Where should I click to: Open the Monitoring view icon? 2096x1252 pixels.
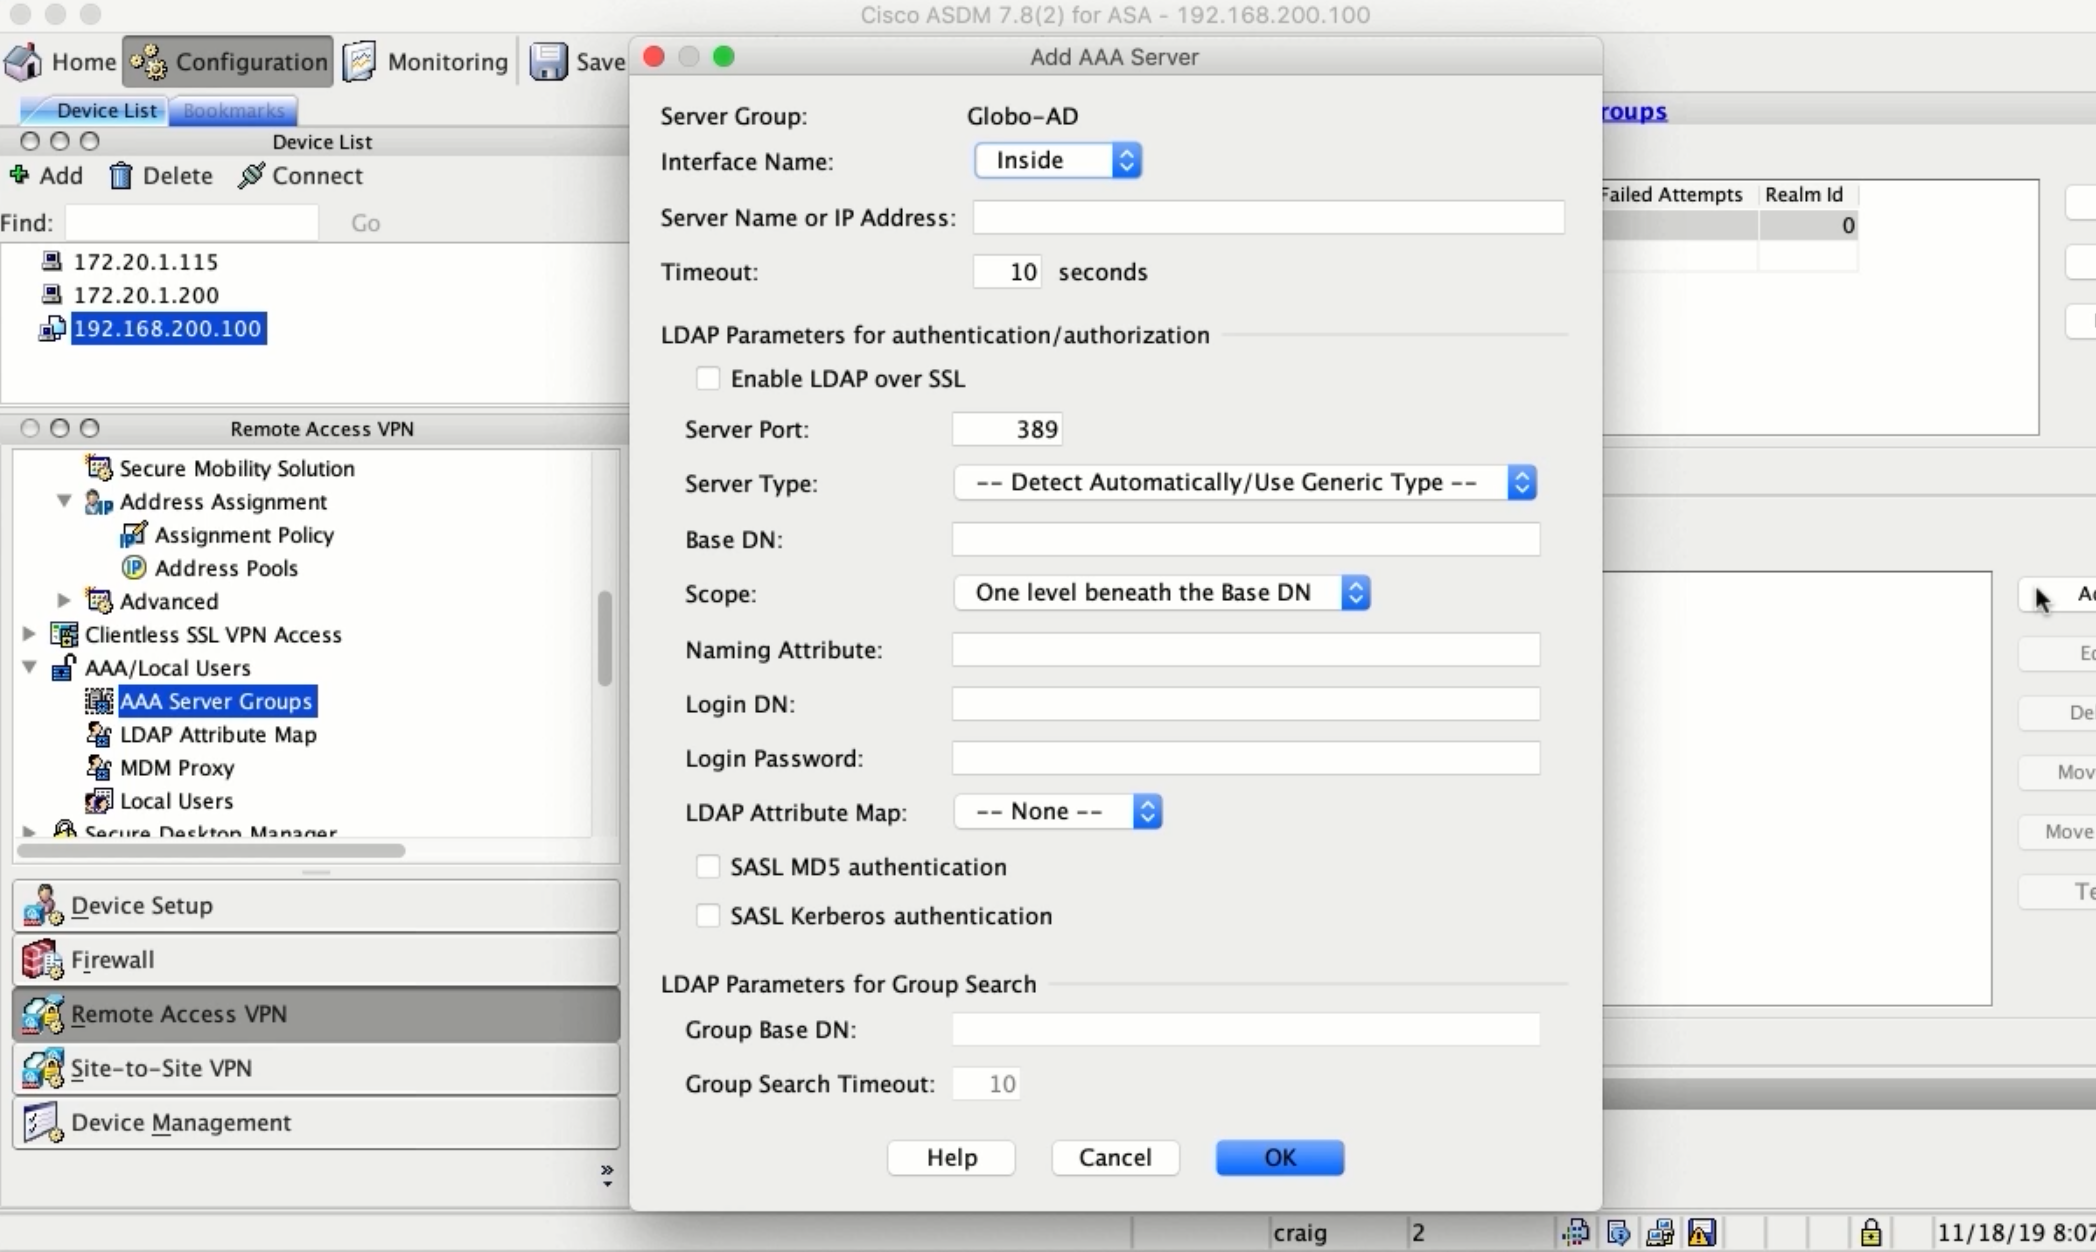coord(360,62)
